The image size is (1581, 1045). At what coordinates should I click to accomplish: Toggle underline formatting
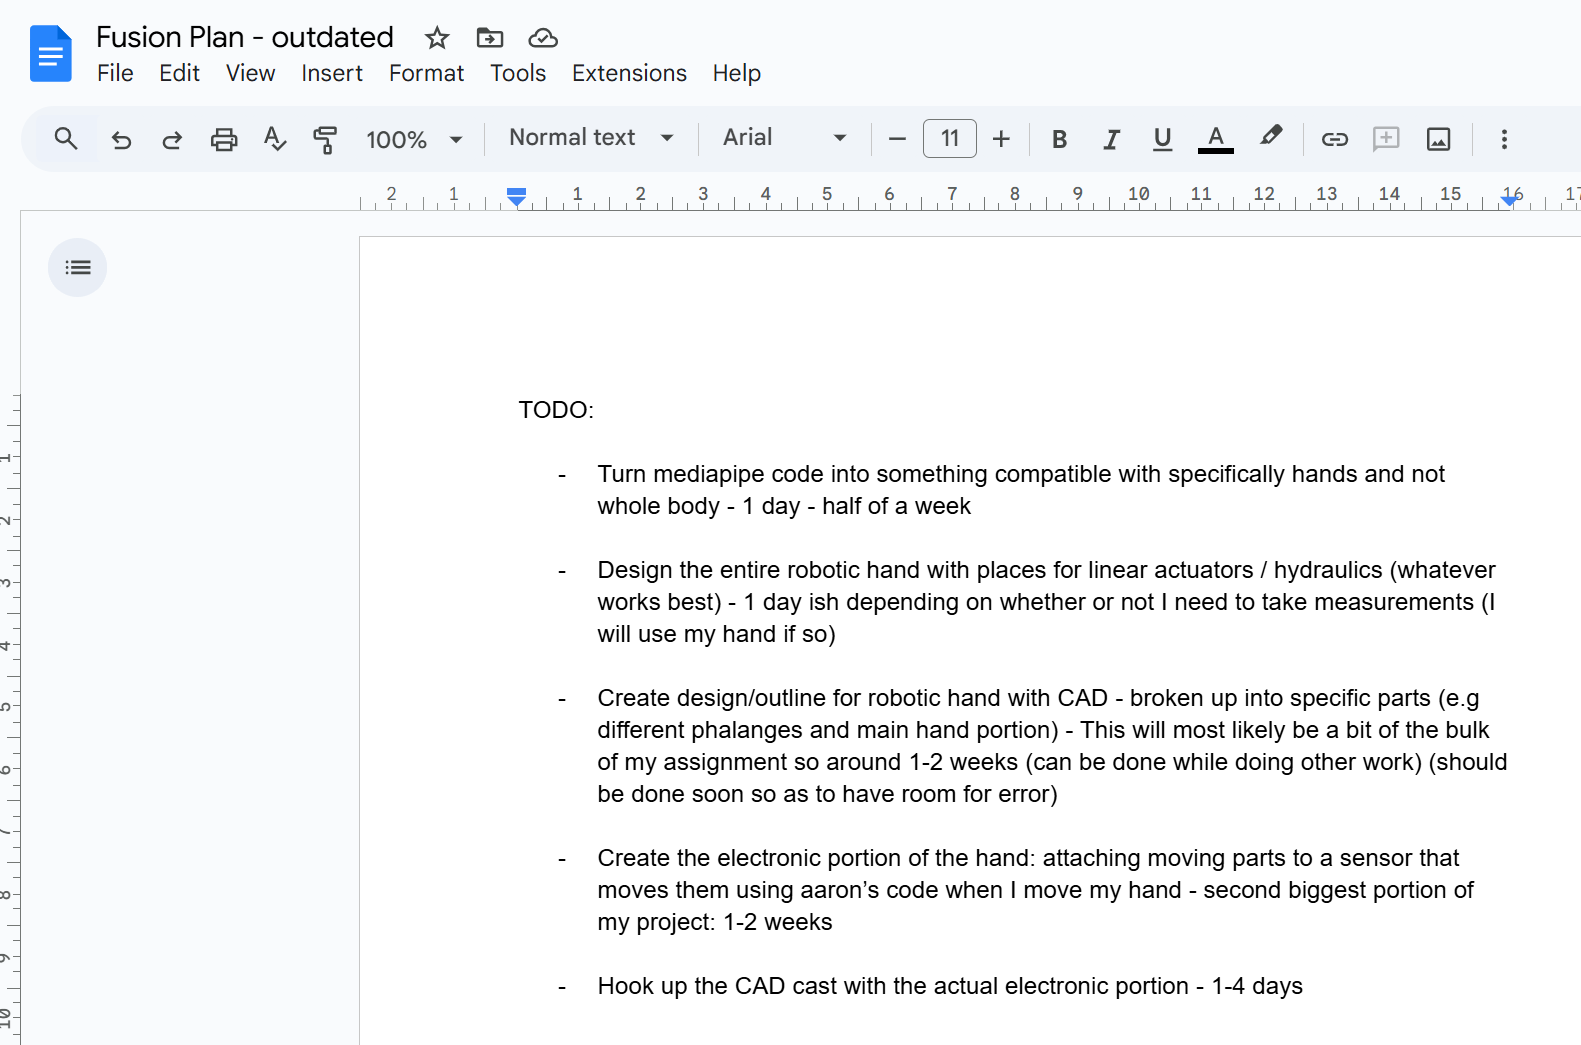(1162, 139)
